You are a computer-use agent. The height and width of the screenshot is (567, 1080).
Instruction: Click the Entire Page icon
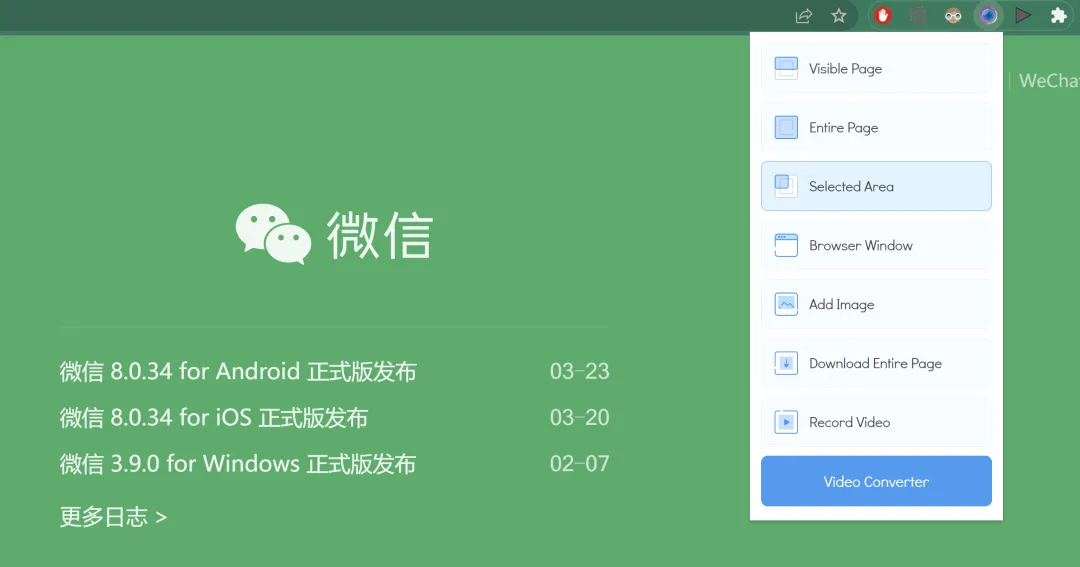(786, 127)
